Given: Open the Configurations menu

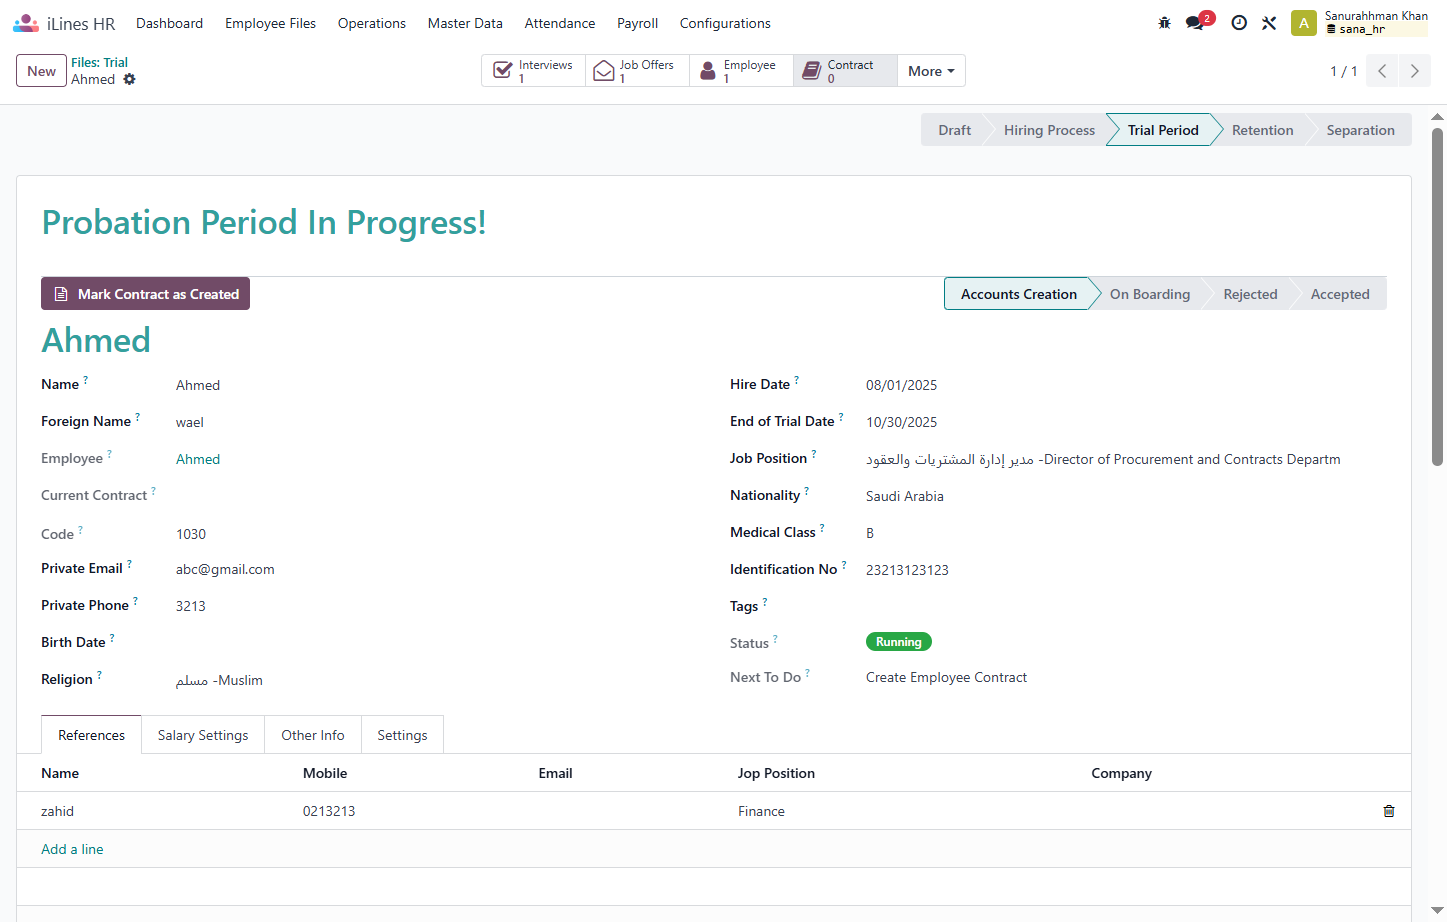Looking at the screenshot, I should pyautogui.click(x=725, y=23).
